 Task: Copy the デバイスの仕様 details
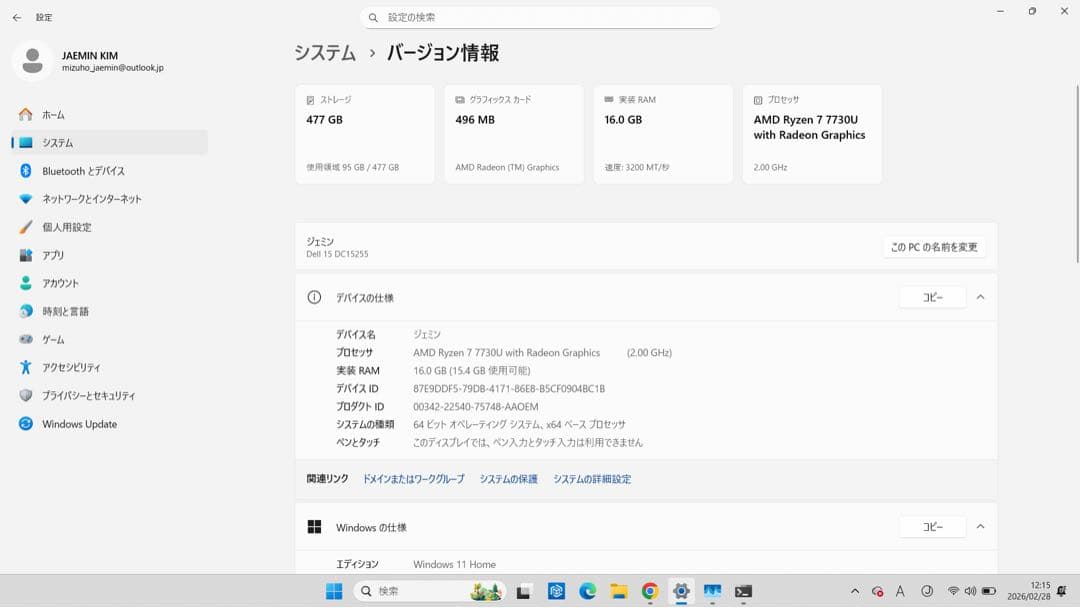click(x=933, y=297)
